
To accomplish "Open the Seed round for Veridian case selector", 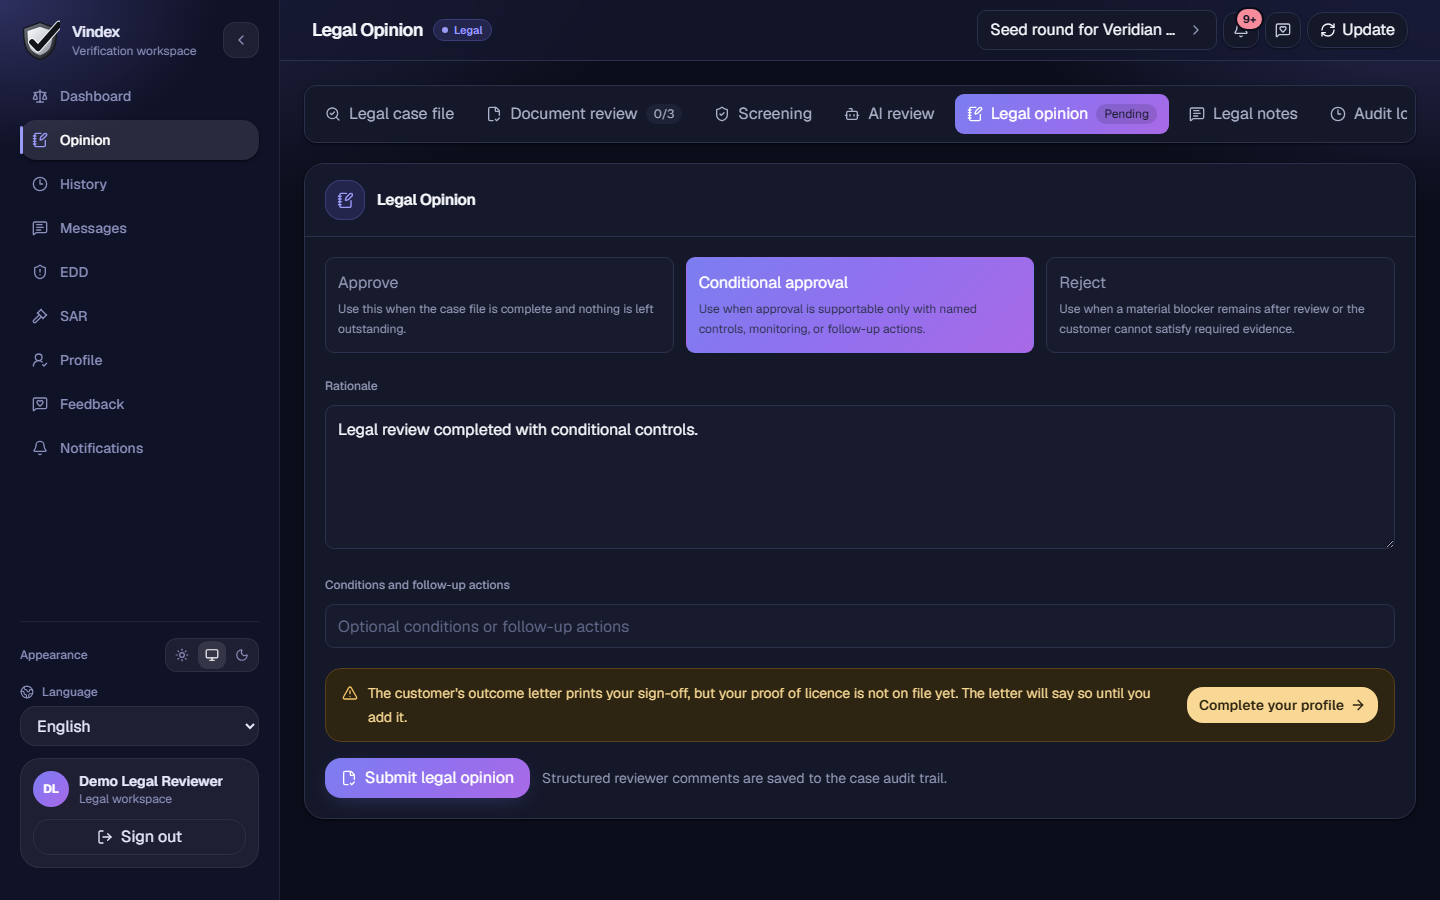I will [x=1096, y=30].
